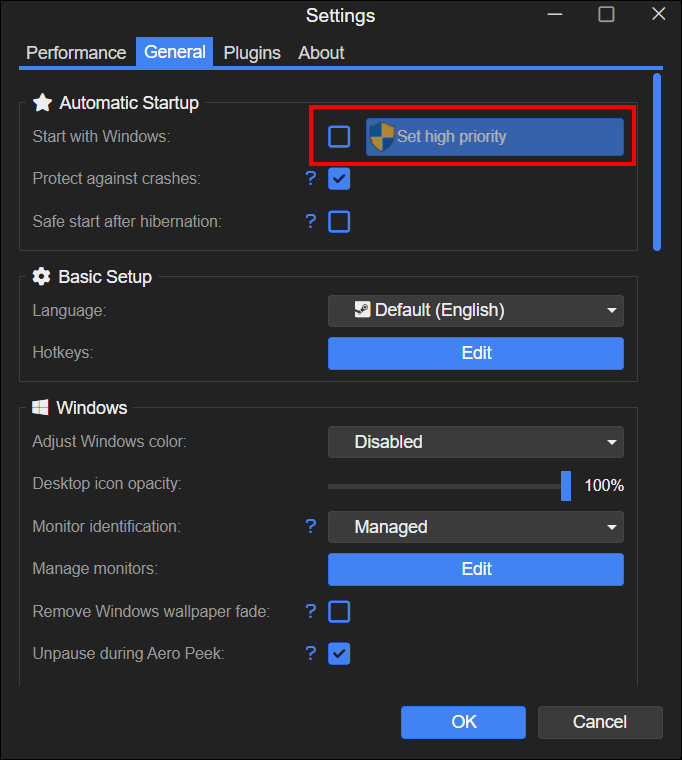Screen dimensions: 682x760
Task: Click the star icon next to Automatic Startup
Action: click(42, 102)
